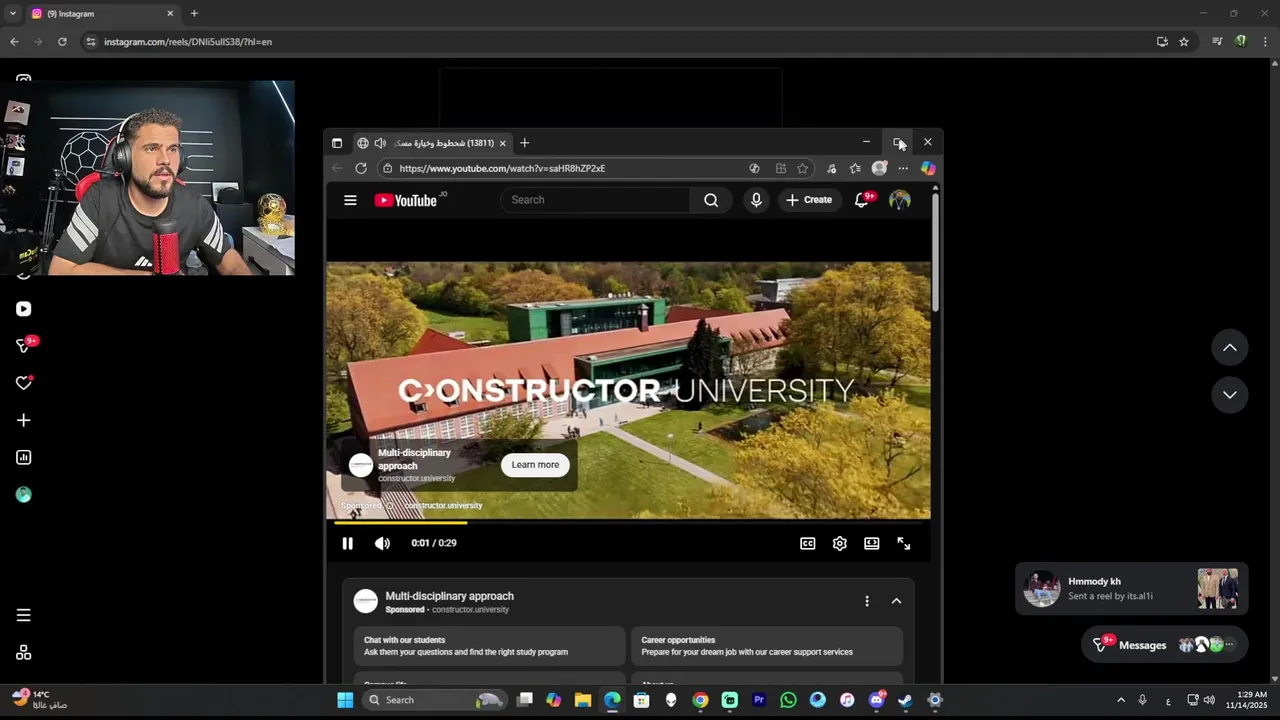This screenshot has width=1280, height=720.
Task: Select the Instagram tab in Chrome
Action: (100, 14)
